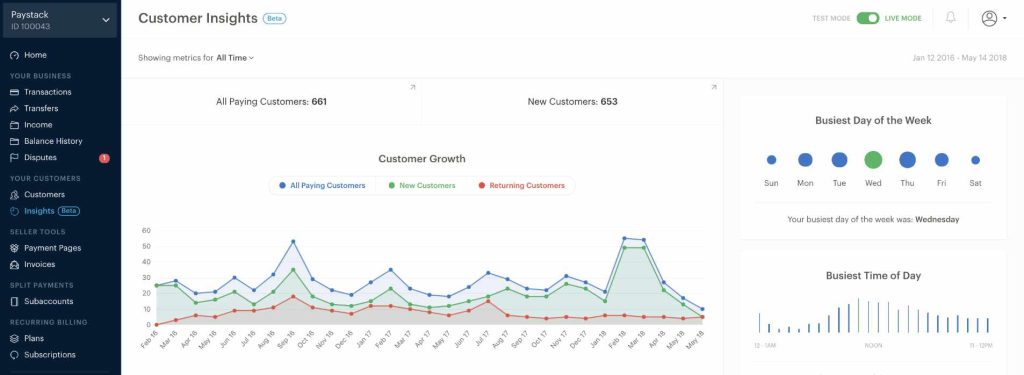Click the Sunday blue bubble
Viewport: 1024px width, 375px height.
[771, 160]
